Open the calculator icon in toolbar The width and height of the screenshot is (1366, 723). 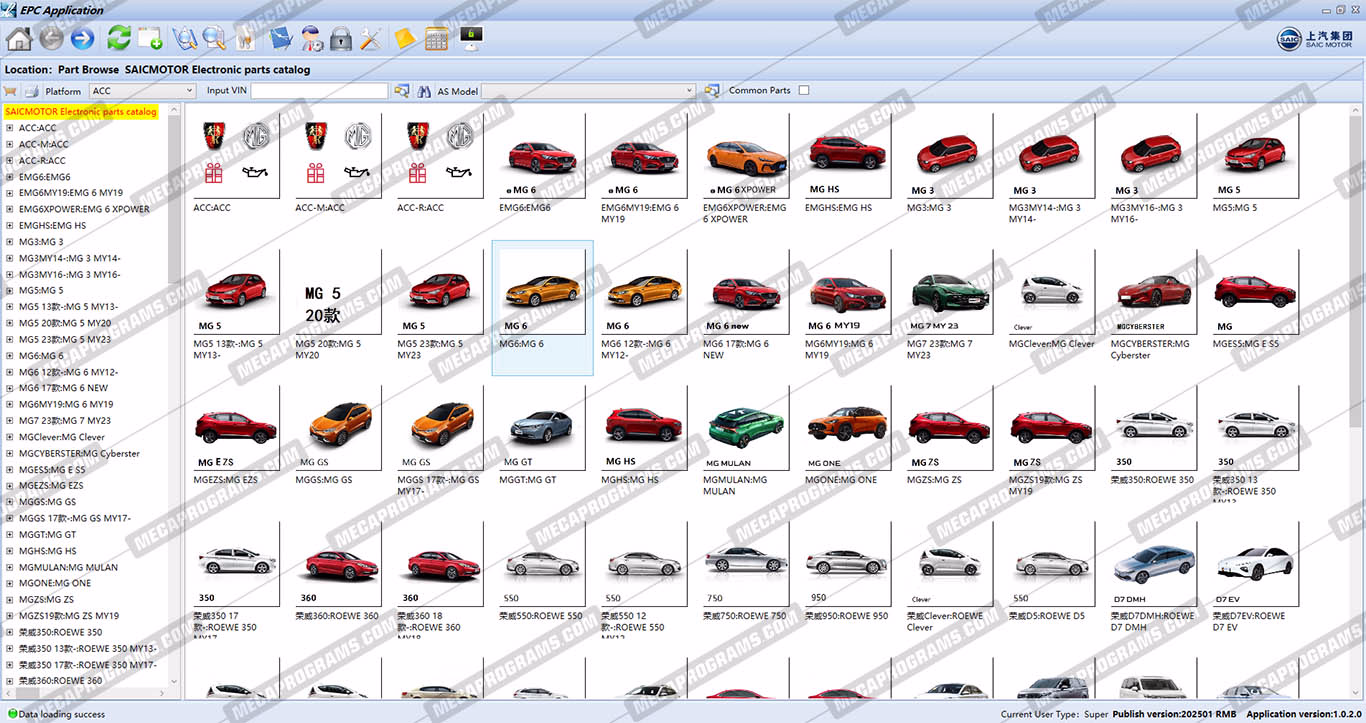point(436,39)
